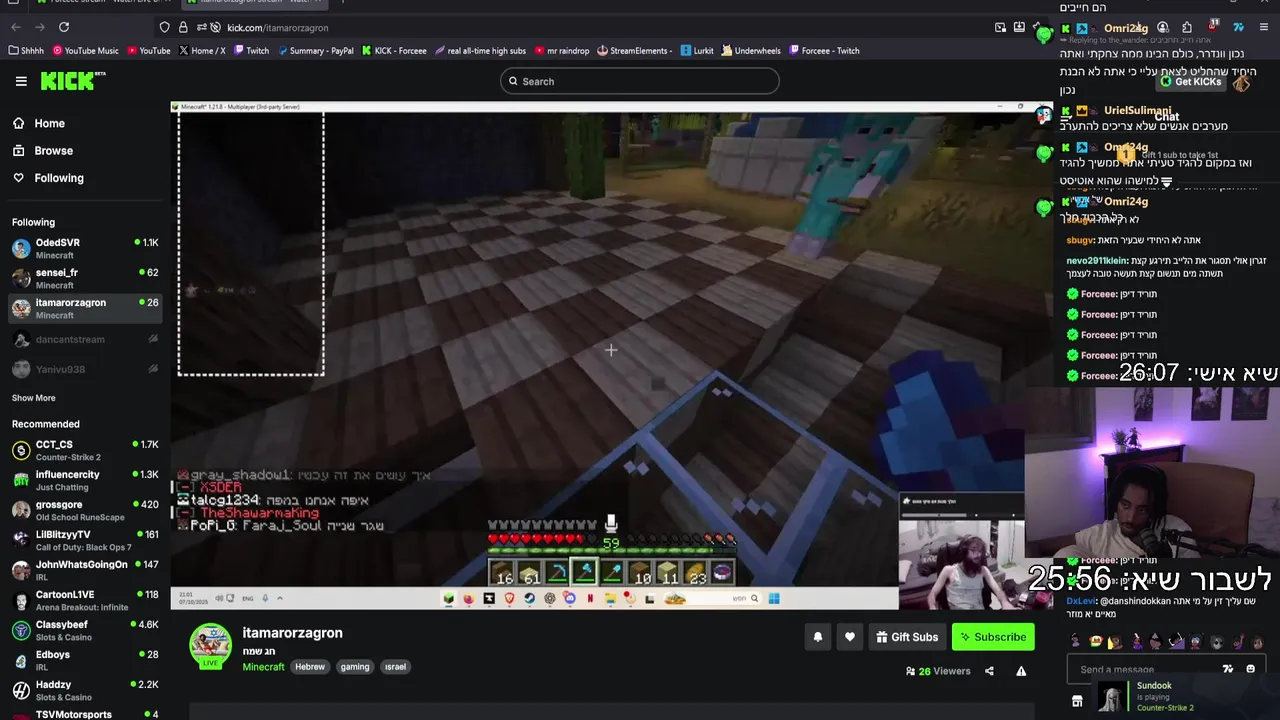Click the gaming tag
This screenshot has height=720, width=1280.
click(355, 667)
